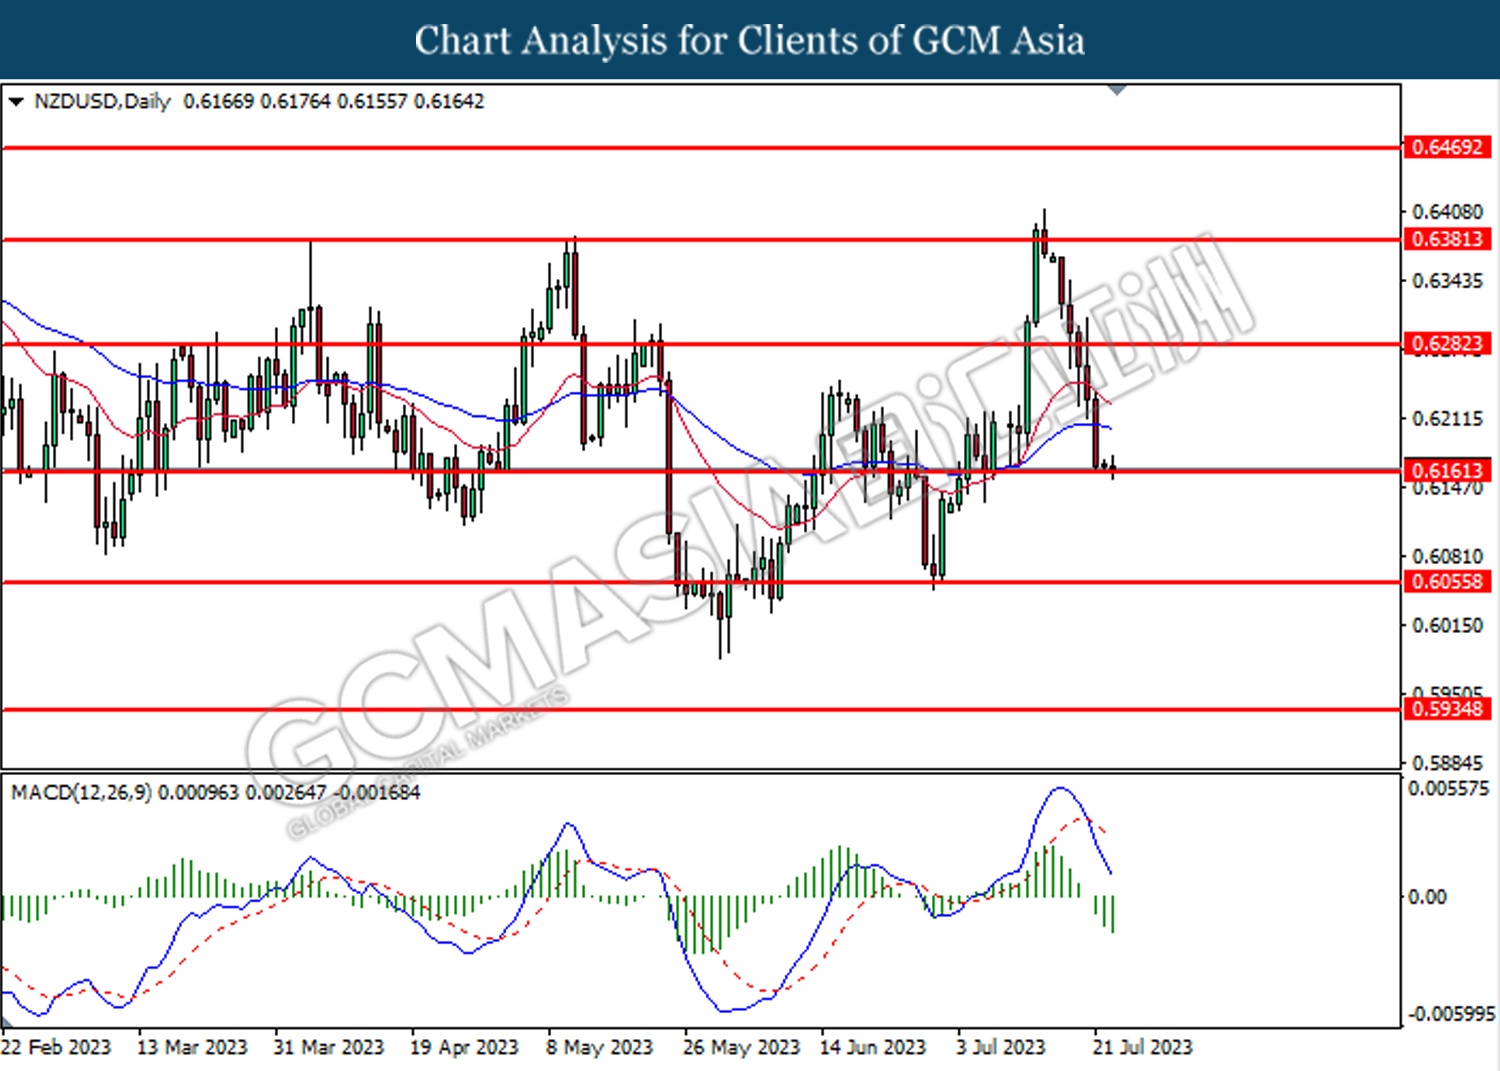1500x1071 pixels.
Task: Click the Chart Analysis for Clients heading
Action: pyautogui.click(x=750, y=41)
